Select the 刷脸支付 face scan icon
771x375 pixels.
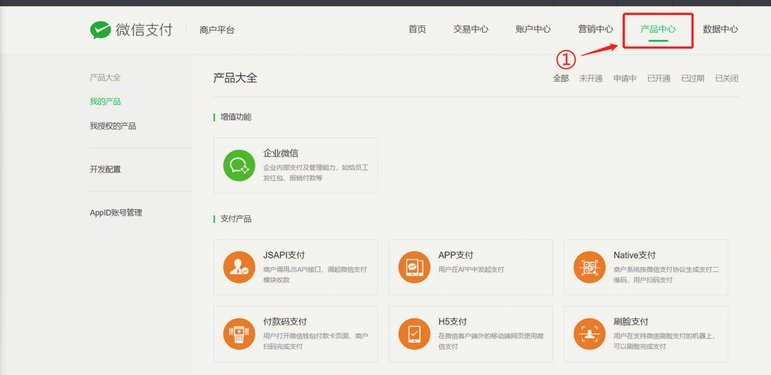click(x=589, y=334)
